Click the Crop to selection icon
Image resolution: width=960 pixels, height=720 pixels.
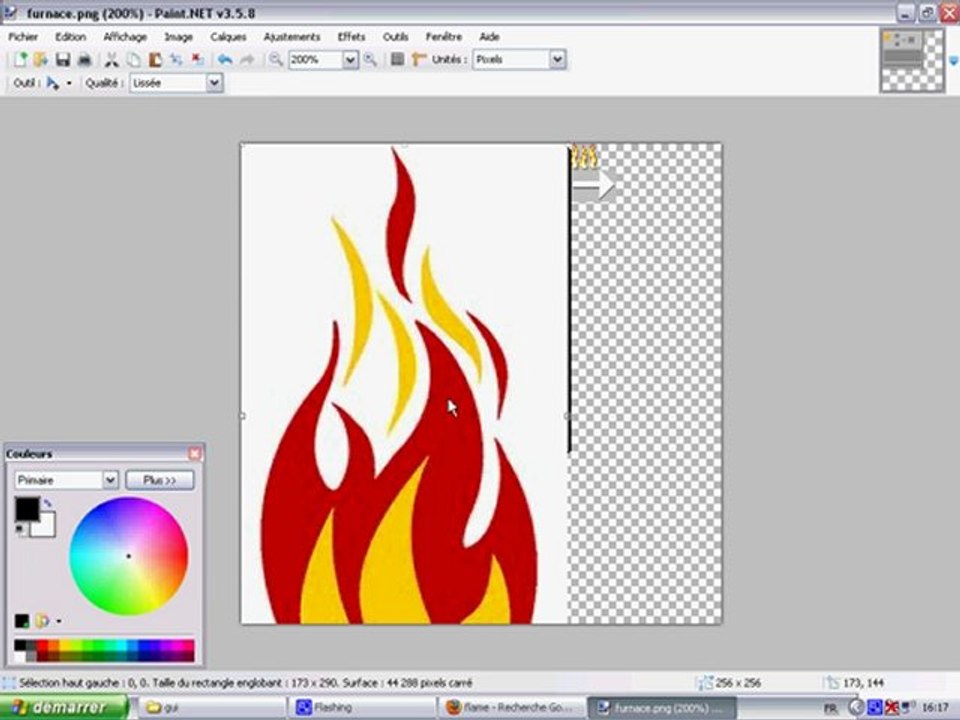(176, 59)
